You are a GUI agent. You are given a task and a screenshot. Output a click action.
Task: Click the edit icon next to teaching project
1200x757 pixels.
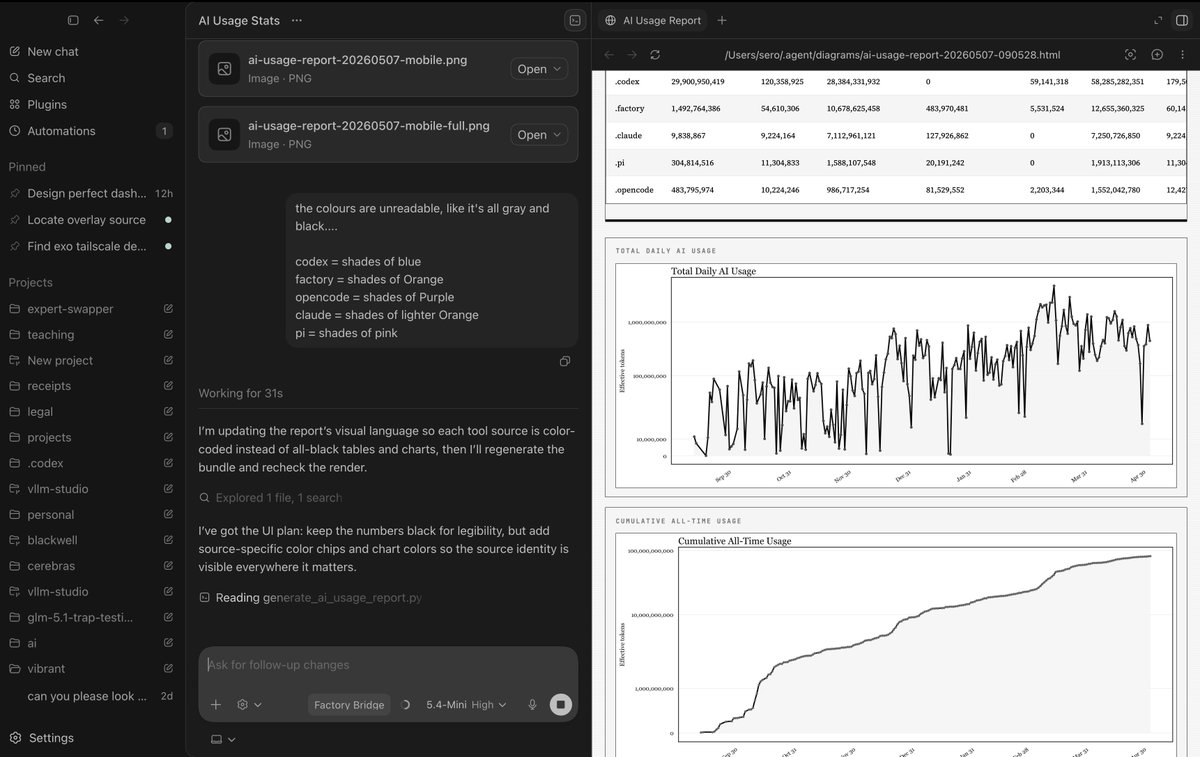click(x=168, y=335)
